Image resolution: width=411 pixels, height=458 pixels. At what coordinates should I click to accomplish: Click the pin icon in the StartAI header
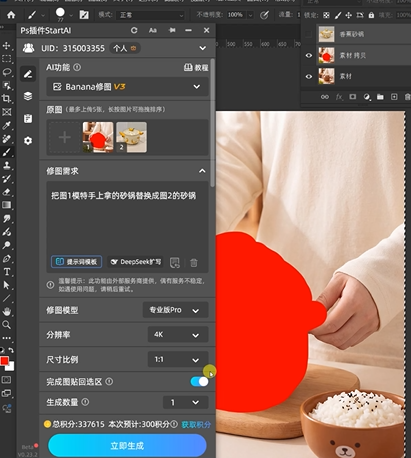click(172, 30)
